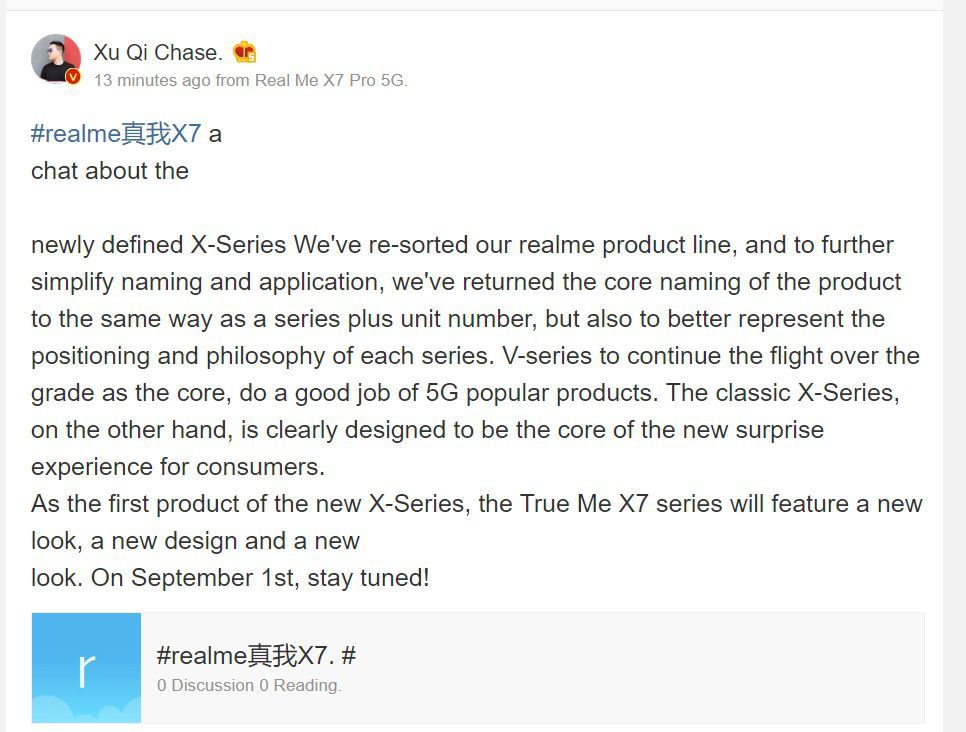Open the blue #realme真我X7 hashtag in post
Screen dimensions: 966x732
[x=116, y=134]
